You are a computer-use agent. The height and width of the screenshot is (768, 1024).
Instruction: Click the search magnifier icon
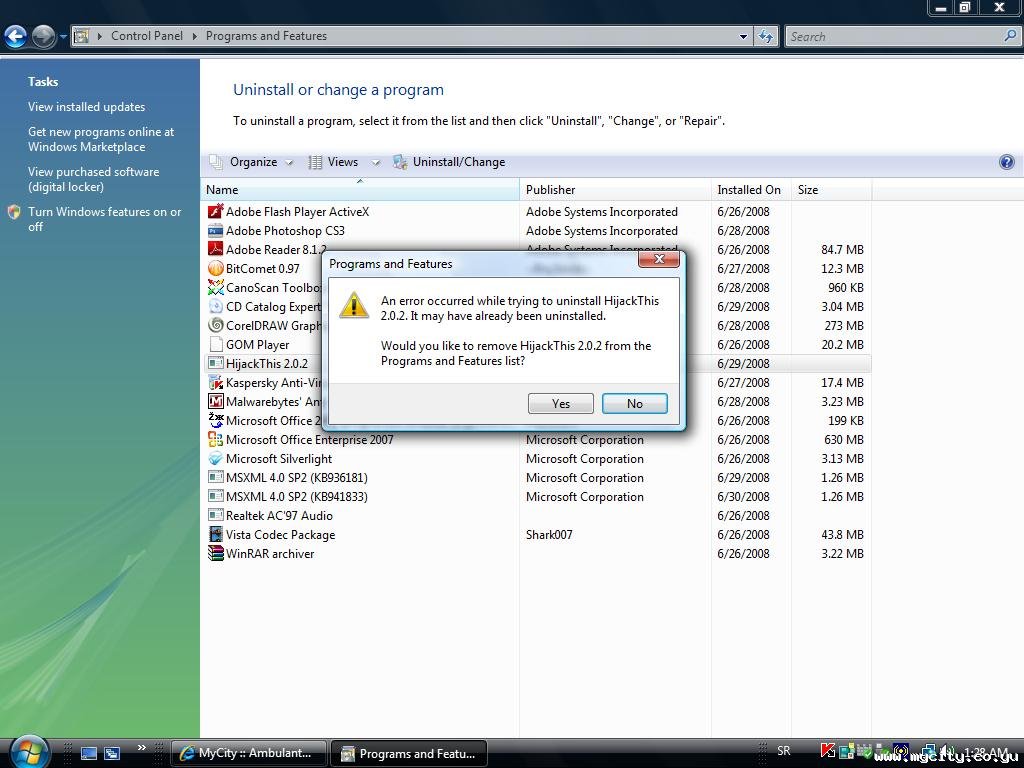(x=1010, y=36)
